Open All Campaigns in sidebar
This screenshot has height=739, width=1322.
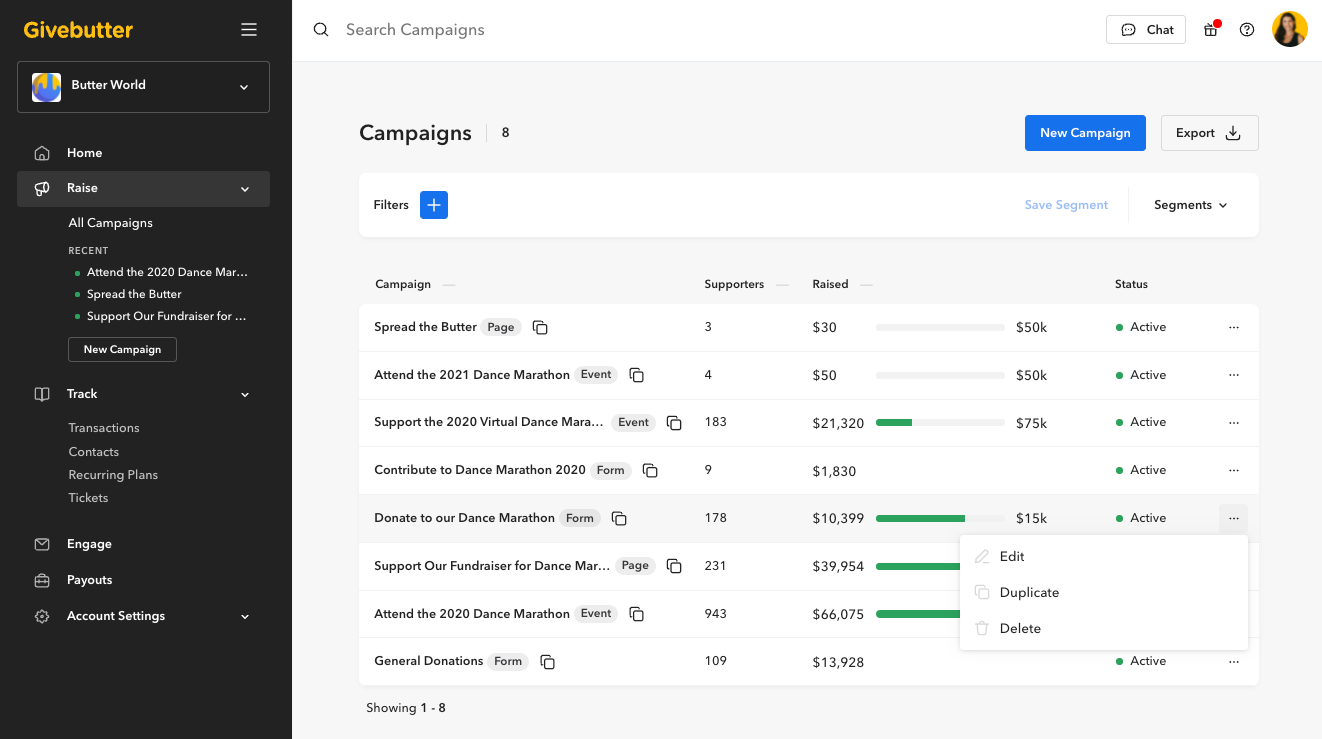(x=110, y=223)
